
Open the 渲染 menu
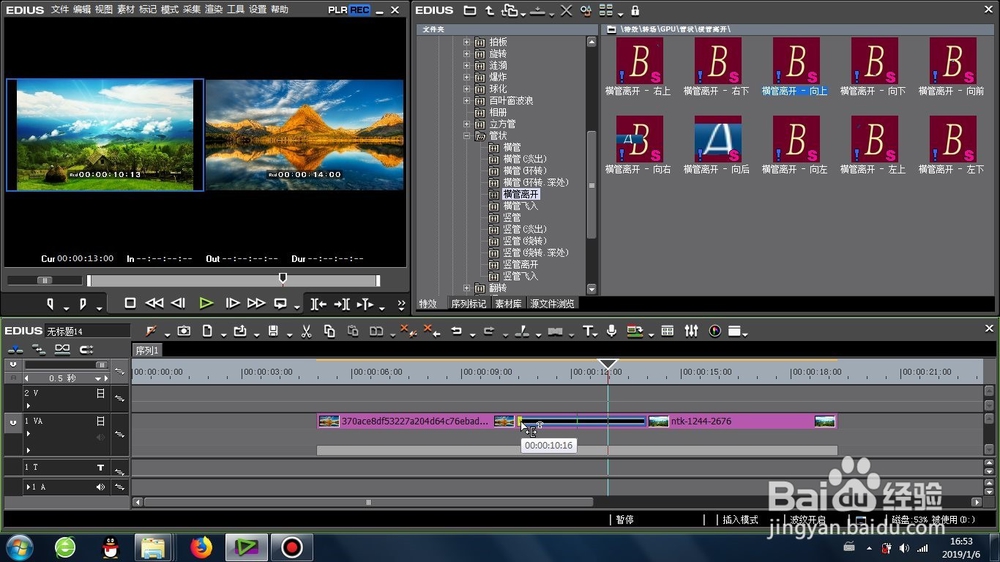click(x=214, y=10)
